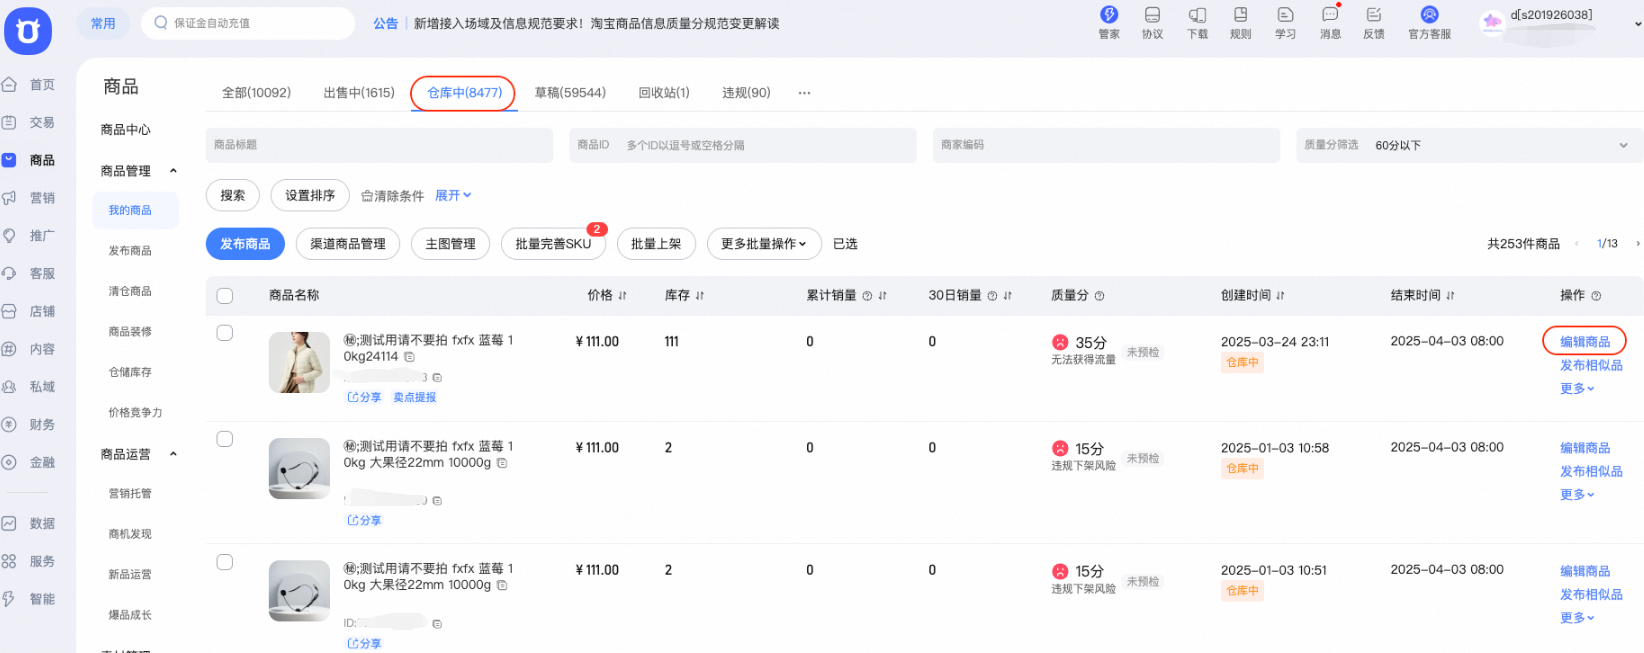Click the 卖点提报 link under the first product

[x=415, y=397]
